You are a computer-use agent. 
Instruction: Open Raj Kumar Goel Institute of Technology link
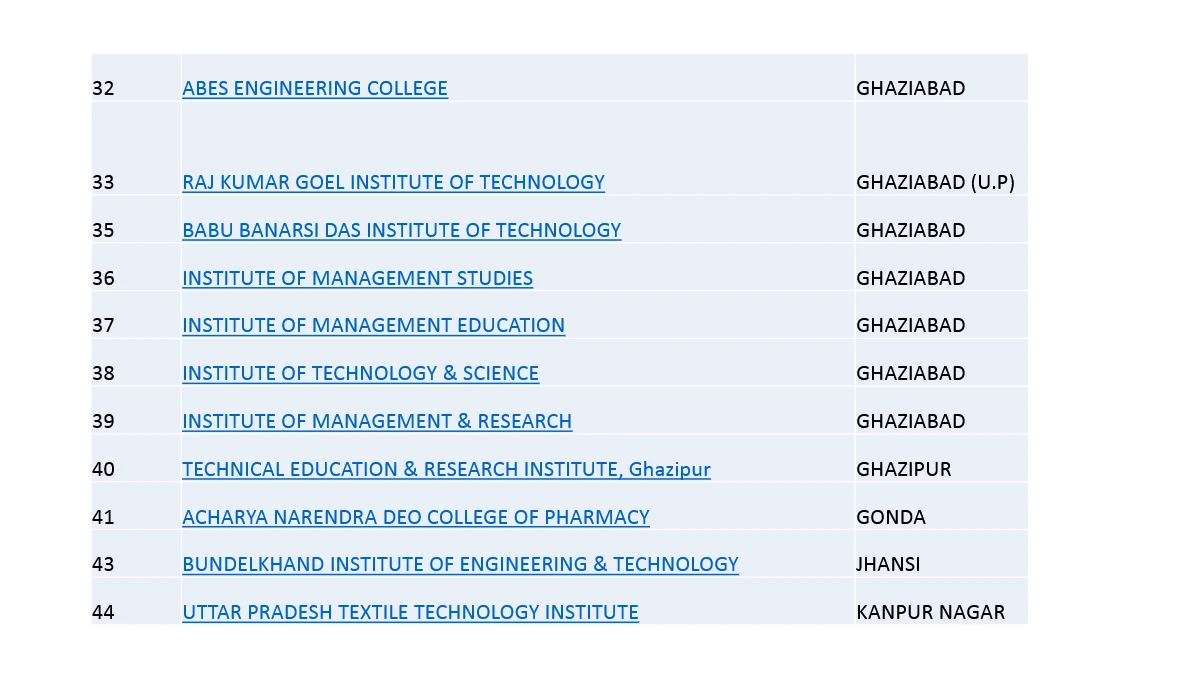(x=393, y=182)
